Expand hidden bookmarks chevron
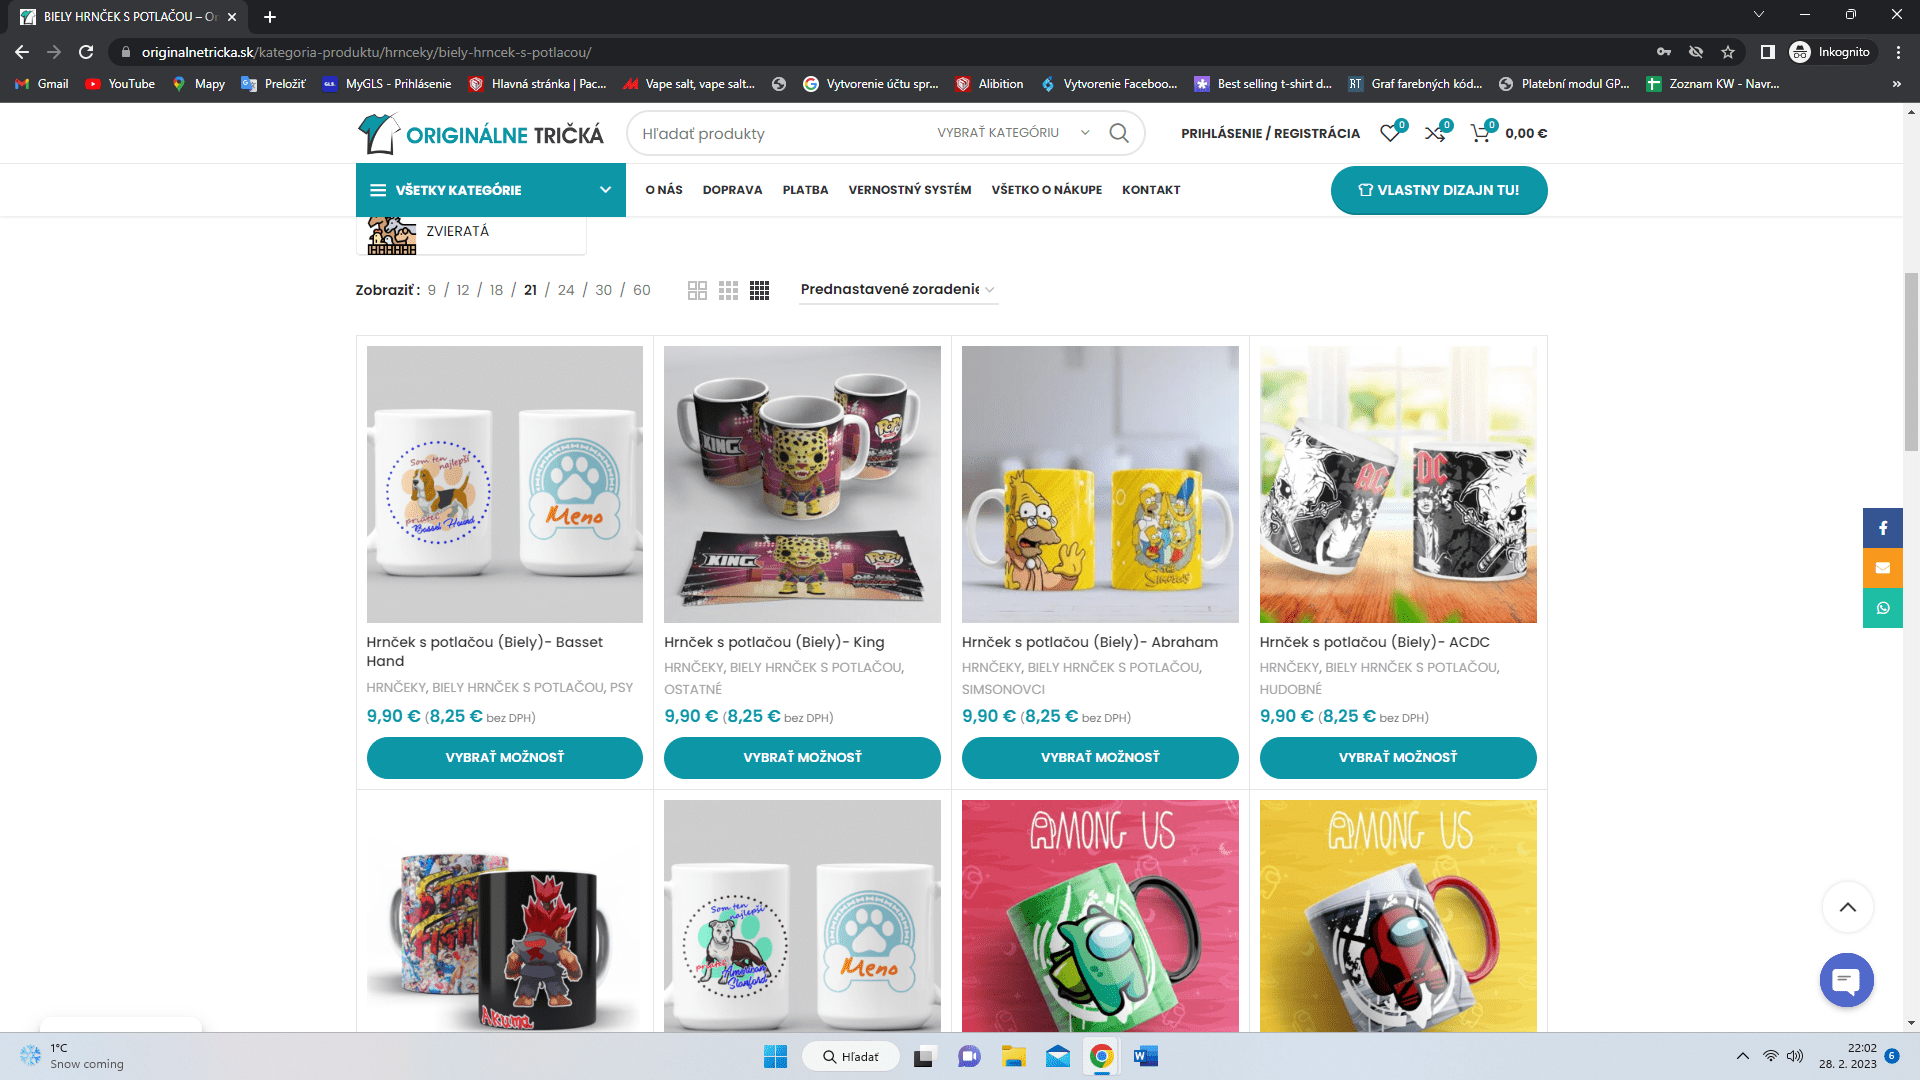 pos(1897,84)
